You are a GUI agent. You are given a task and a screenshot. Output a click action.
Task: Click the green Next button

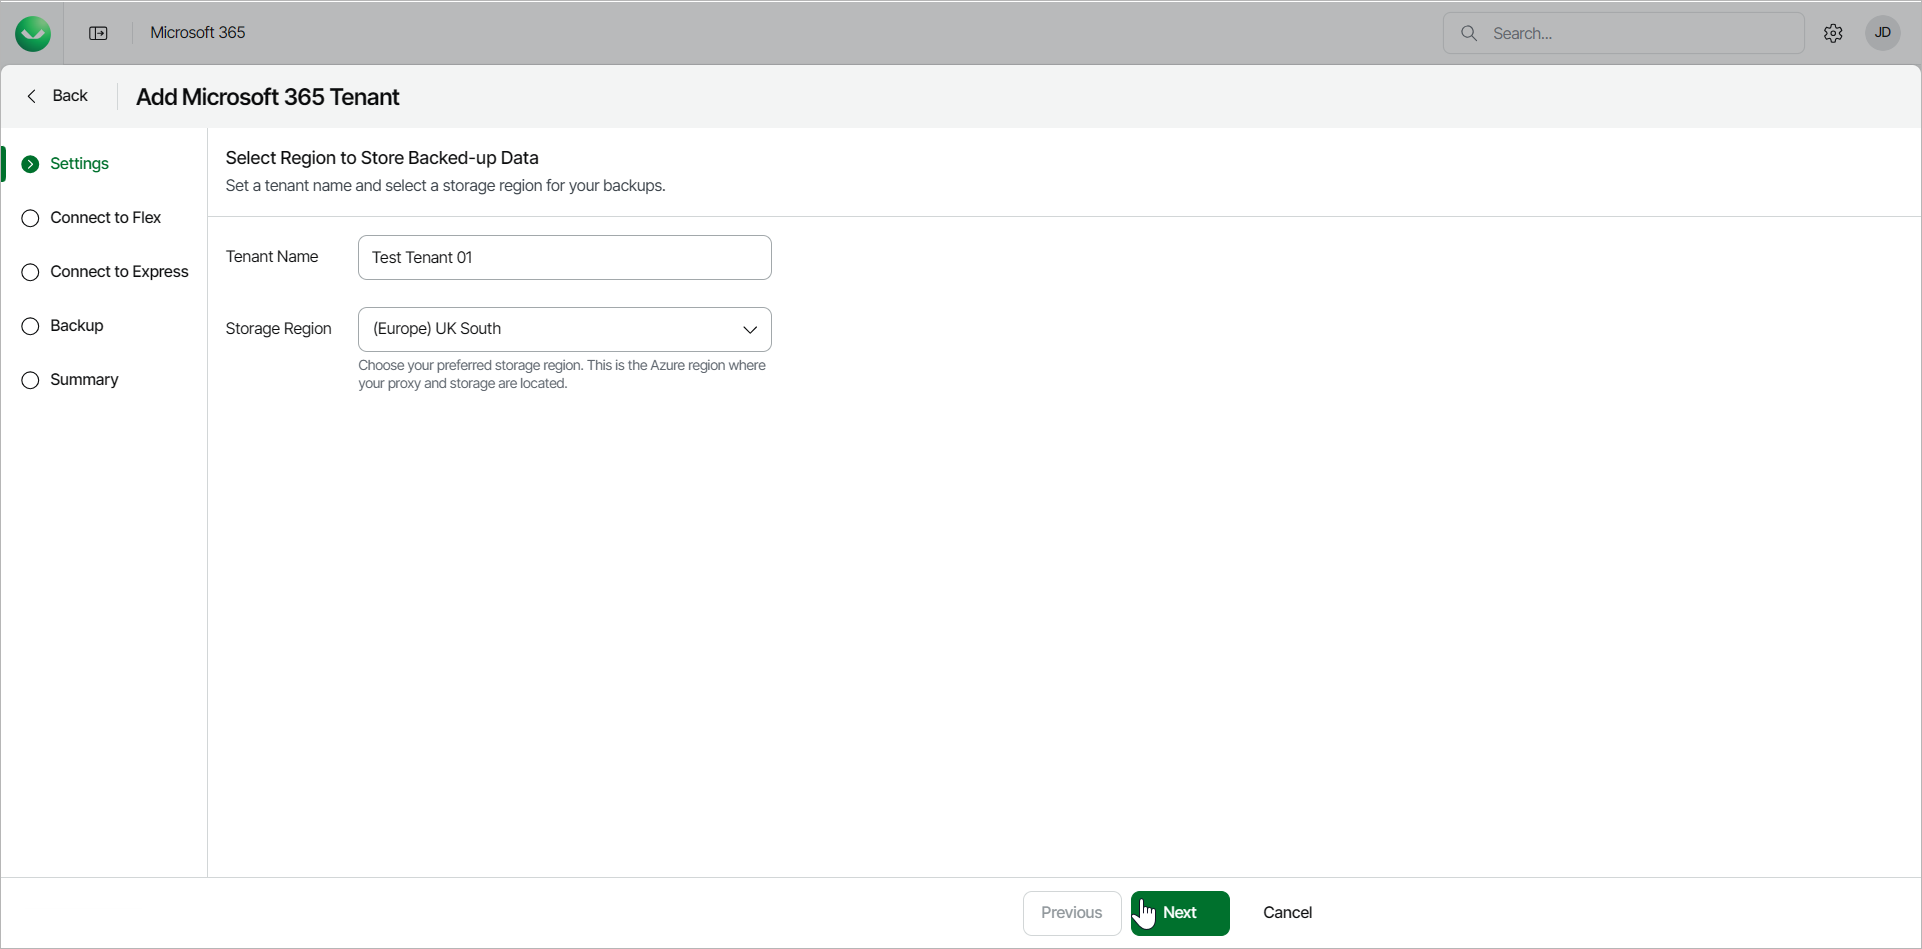click(x=1180, y=913)
